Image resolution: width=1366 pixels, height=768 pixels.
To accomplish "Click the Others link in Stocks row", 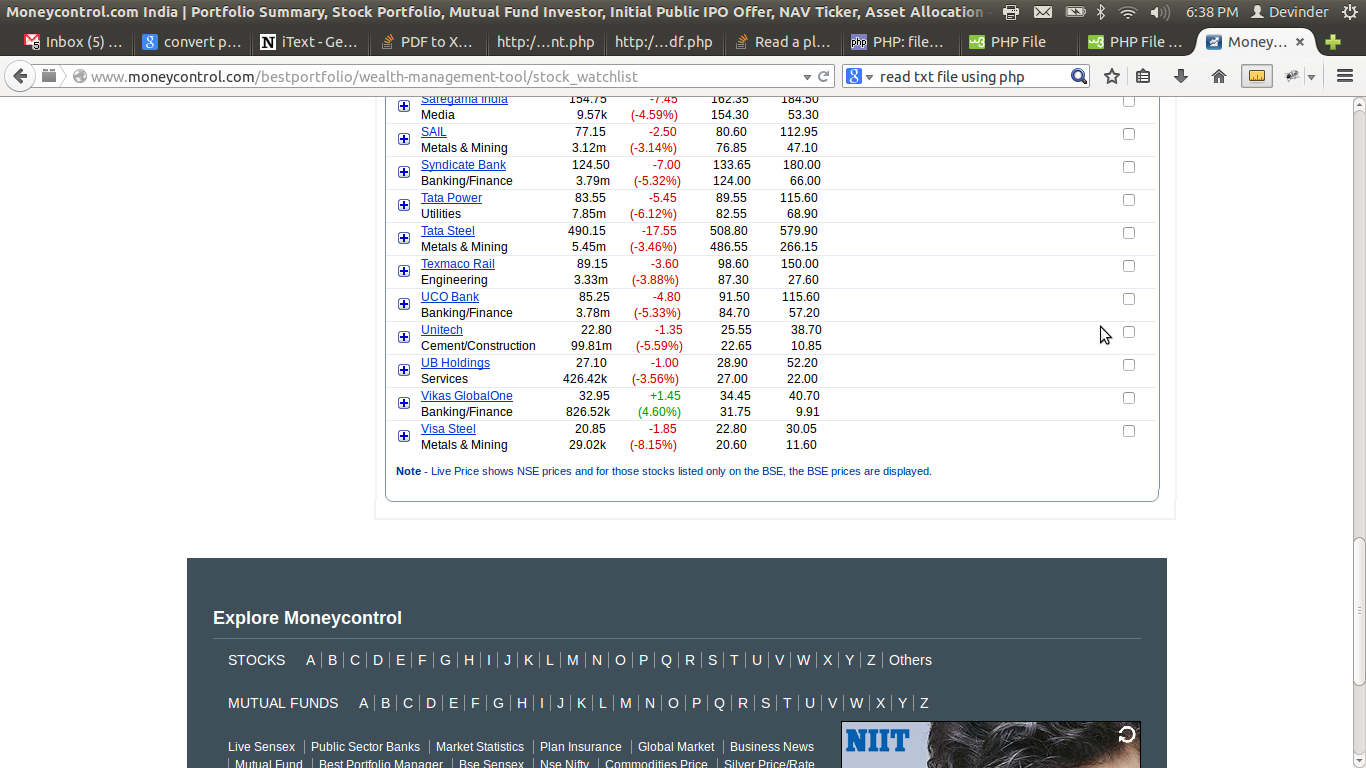I will (910, 660).
